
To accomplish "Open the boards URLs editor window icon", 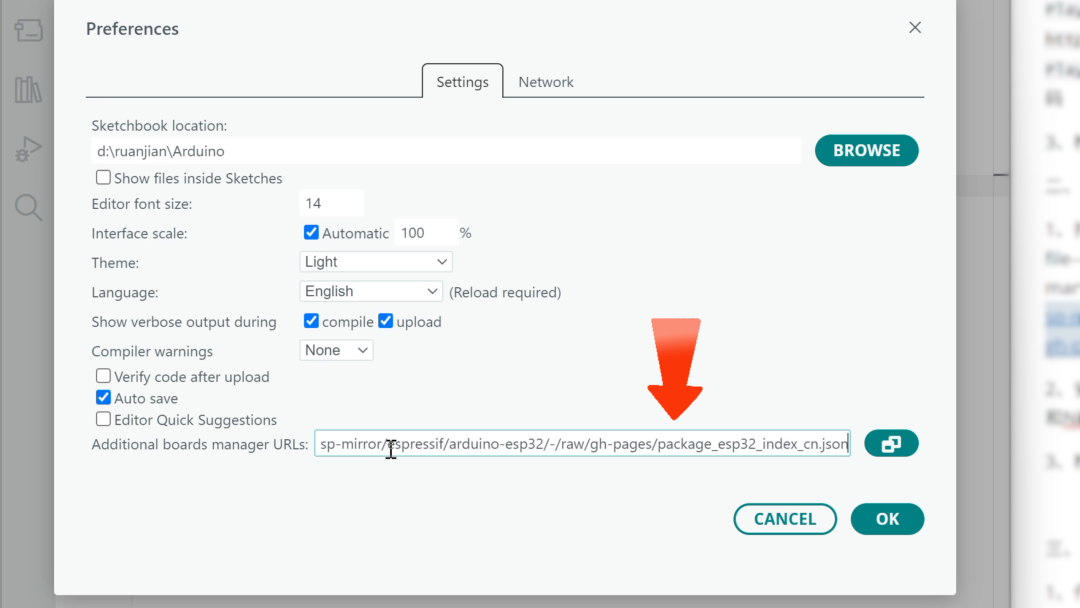I will point(891,443).
